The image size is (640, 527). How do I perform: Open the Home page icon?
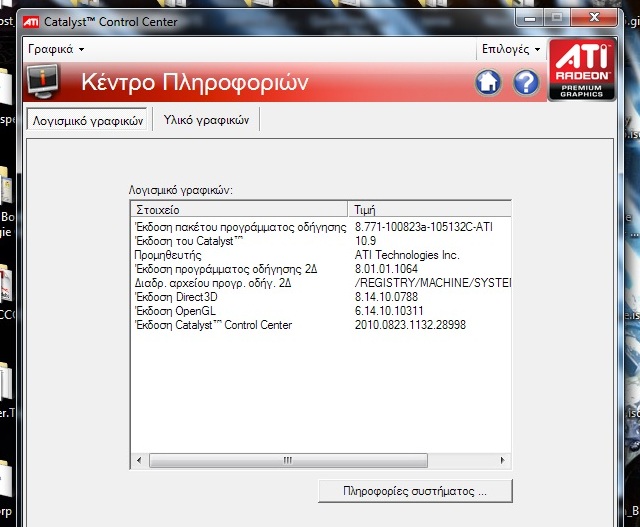pyautogui.click(x=488, y=82)
